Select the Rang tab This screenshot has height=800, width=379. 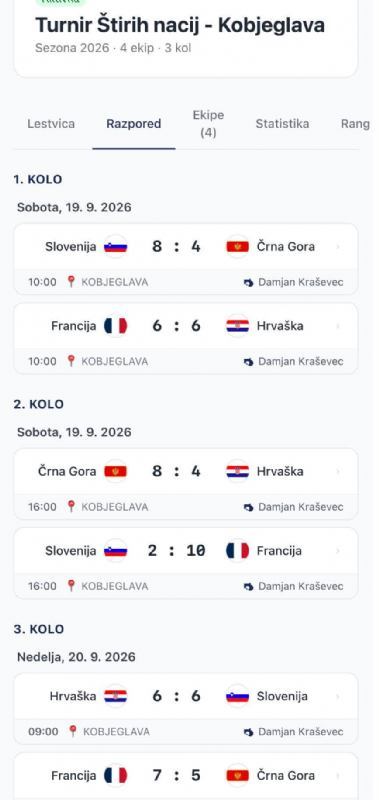pos(355,123)
